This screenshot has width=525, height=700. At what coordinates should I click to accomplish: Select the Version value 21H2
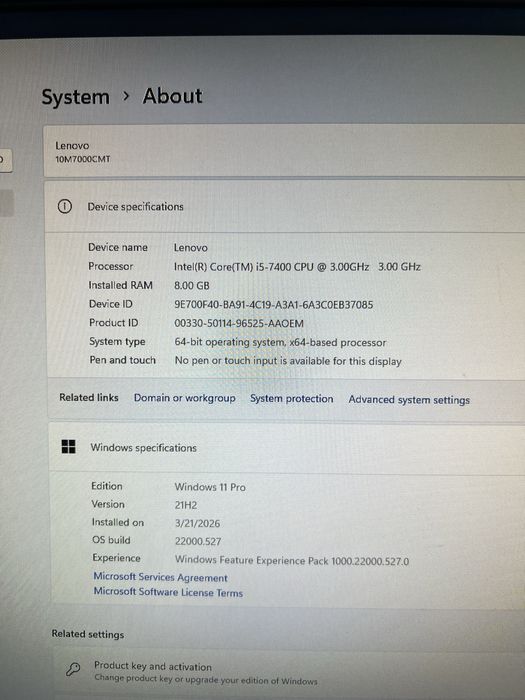(186, 505)
